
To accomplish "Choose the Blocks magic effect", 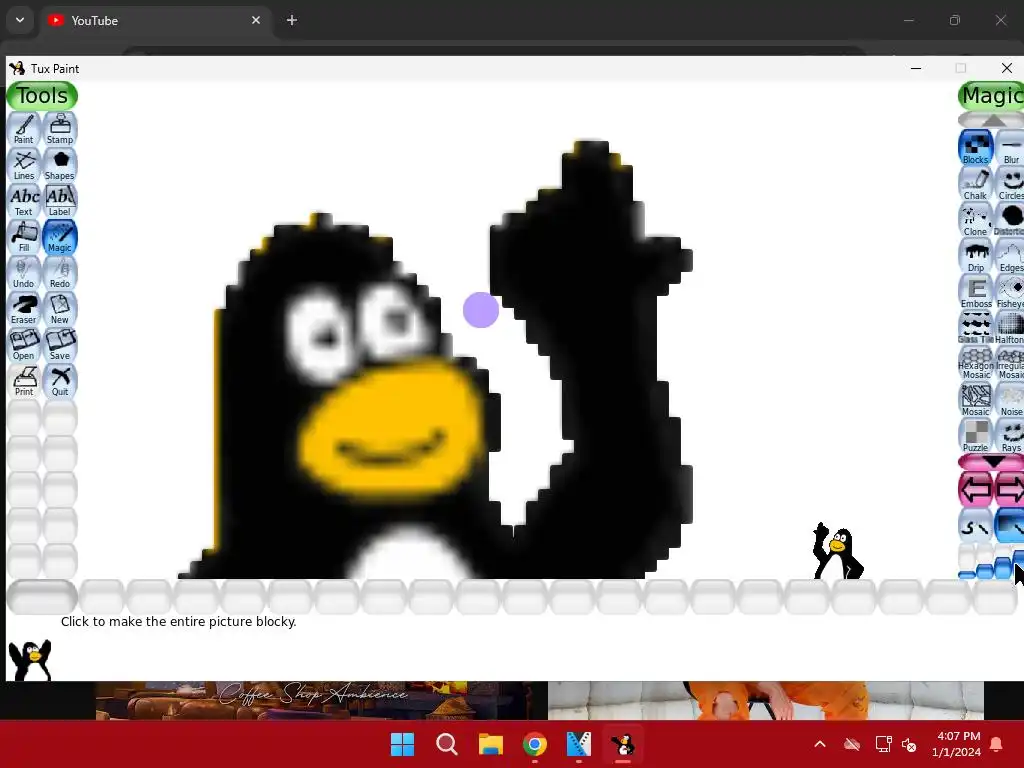I will tap(976, 147).
